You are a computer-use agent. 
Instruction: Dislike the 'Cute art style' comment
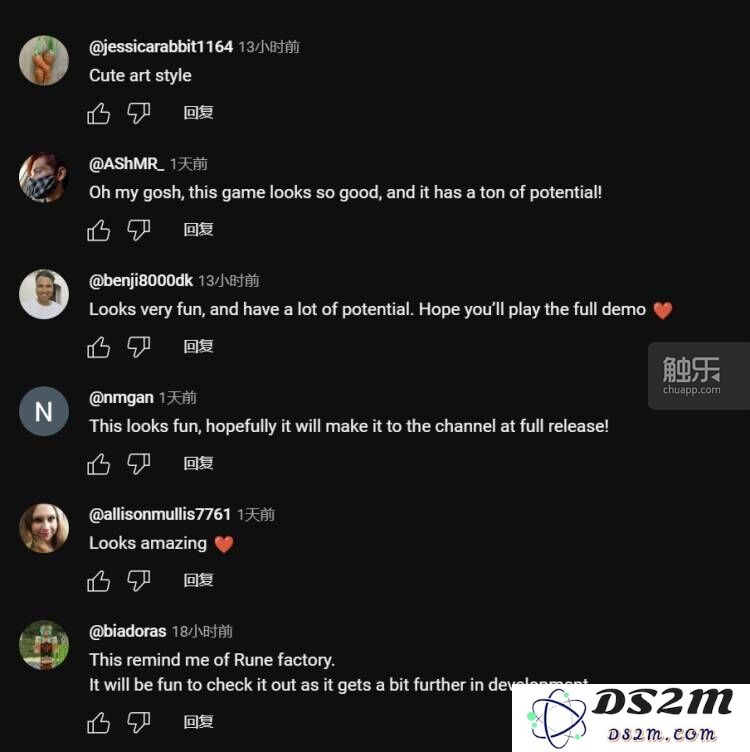point(139,114)
